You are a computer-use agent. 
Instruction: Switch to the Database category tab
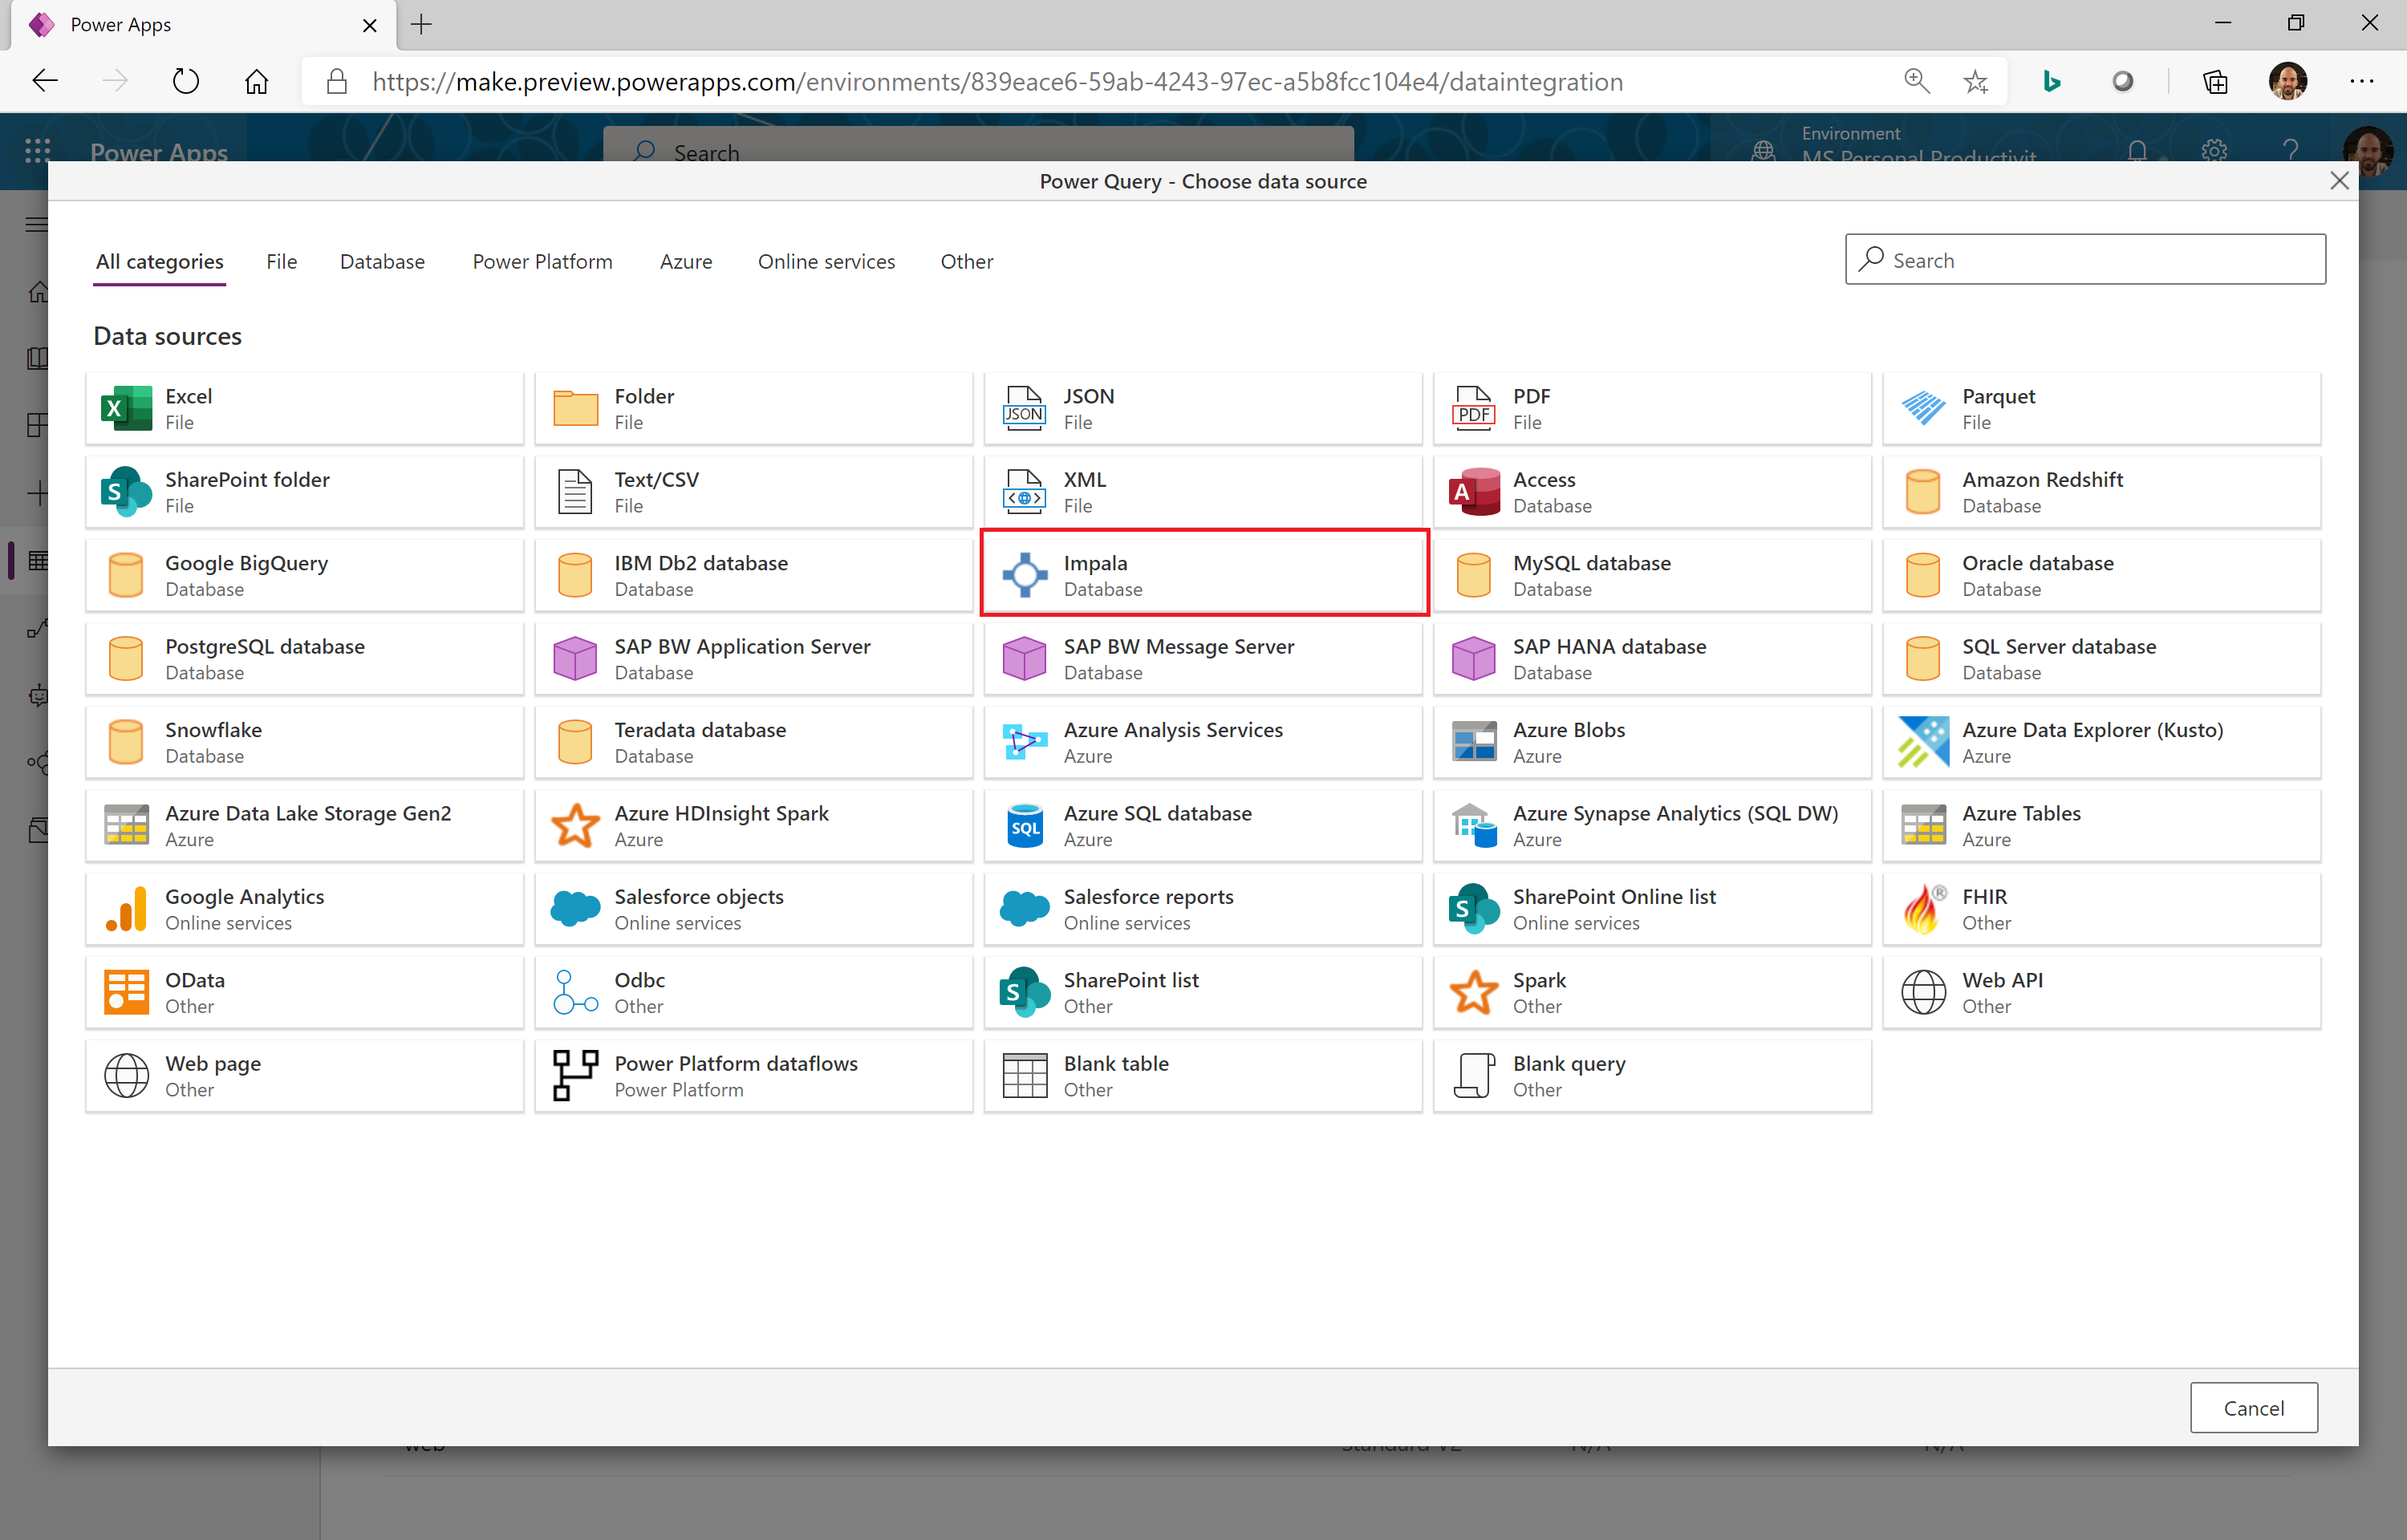[x=382, y=261]
